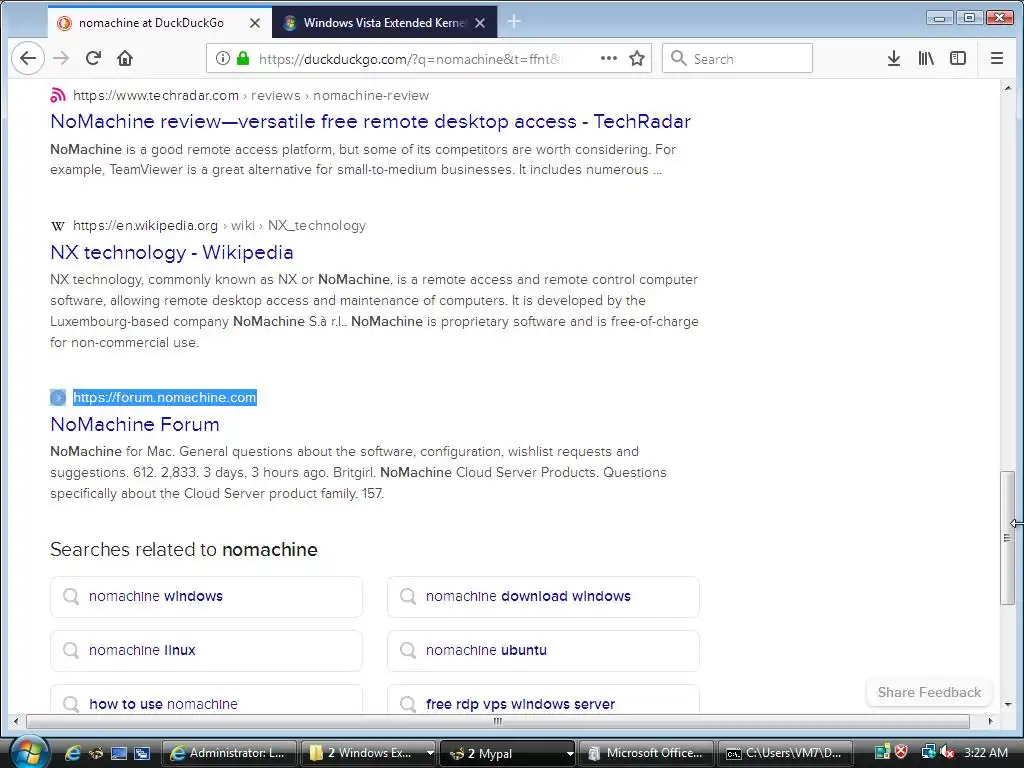
Task: Click the vertical scrollbar thumb
Action: [1008, 537]
